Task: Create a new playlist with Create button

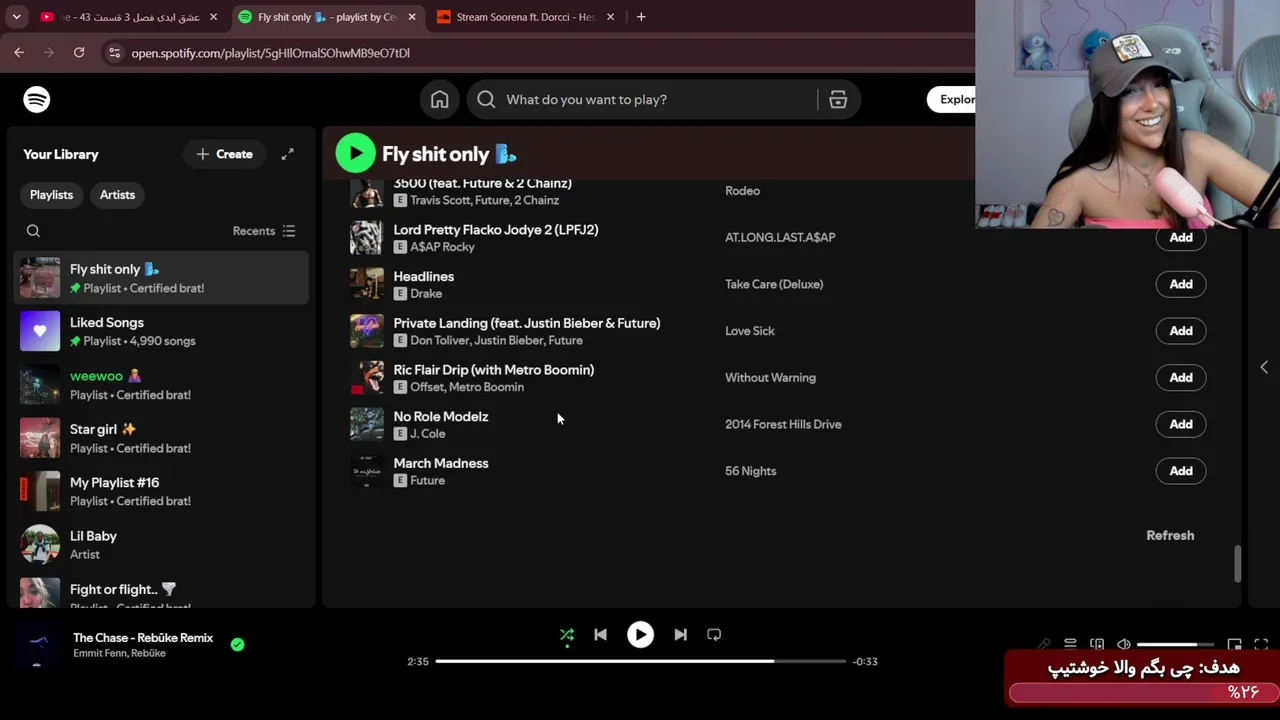Action: coord(224,154)
